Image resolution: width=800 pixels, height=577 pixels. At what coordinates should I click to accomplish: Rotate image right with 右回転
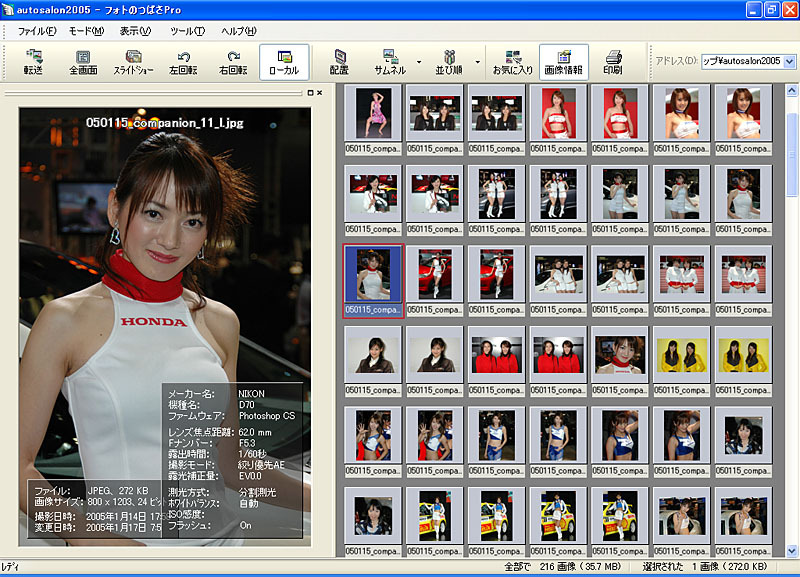coord(233,62)
